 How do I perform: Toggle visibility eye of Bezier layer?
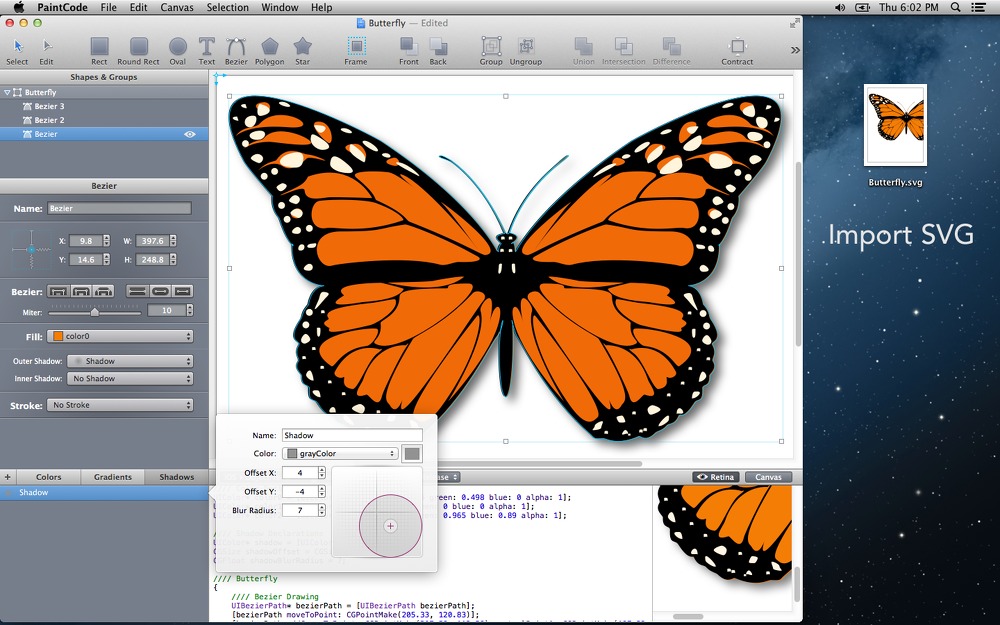click(x=189, y=134)
